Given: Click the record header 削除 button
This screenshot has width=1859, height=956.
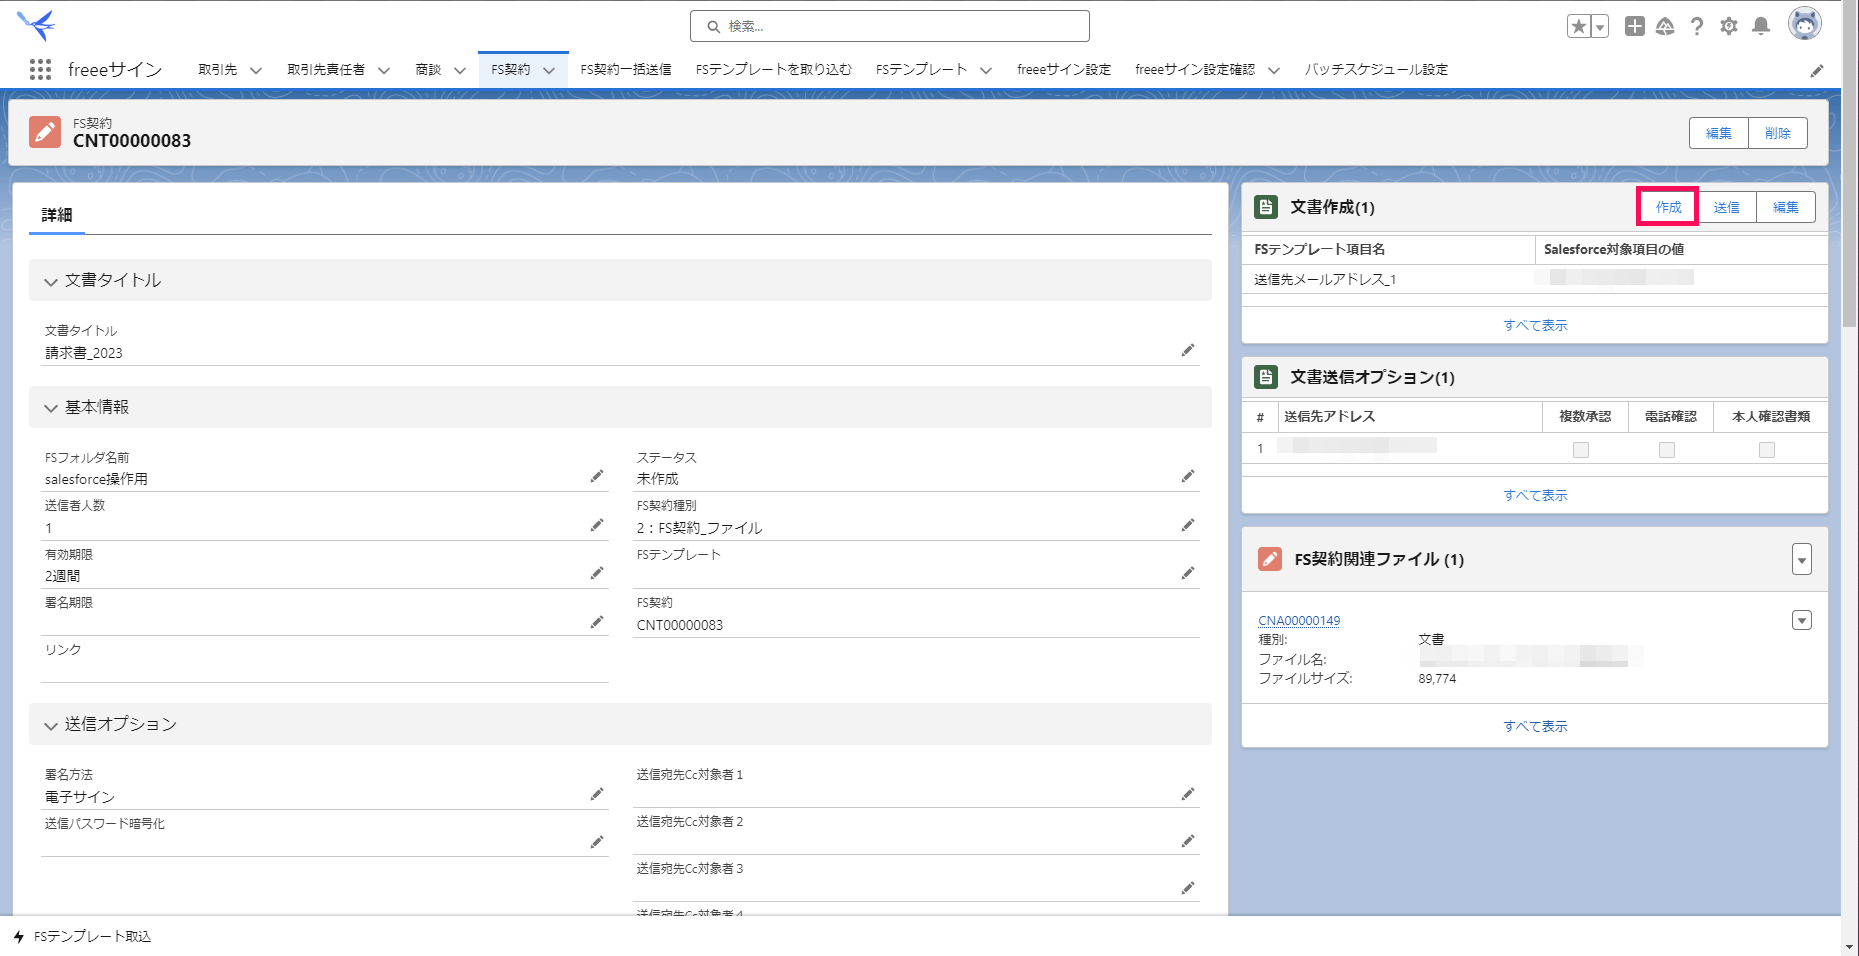Looking at the screenshot, I should click(1778, 133).
